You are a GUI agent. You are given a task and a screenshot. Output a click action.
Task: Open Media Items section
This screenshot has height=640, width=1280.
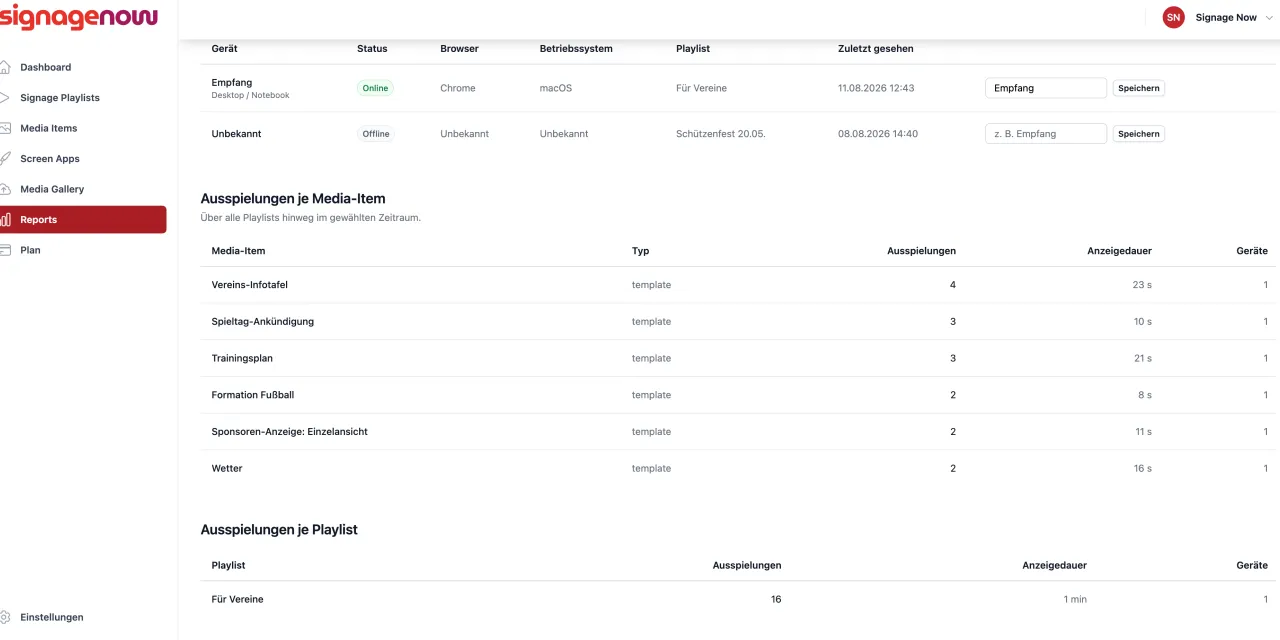point(83,128)
